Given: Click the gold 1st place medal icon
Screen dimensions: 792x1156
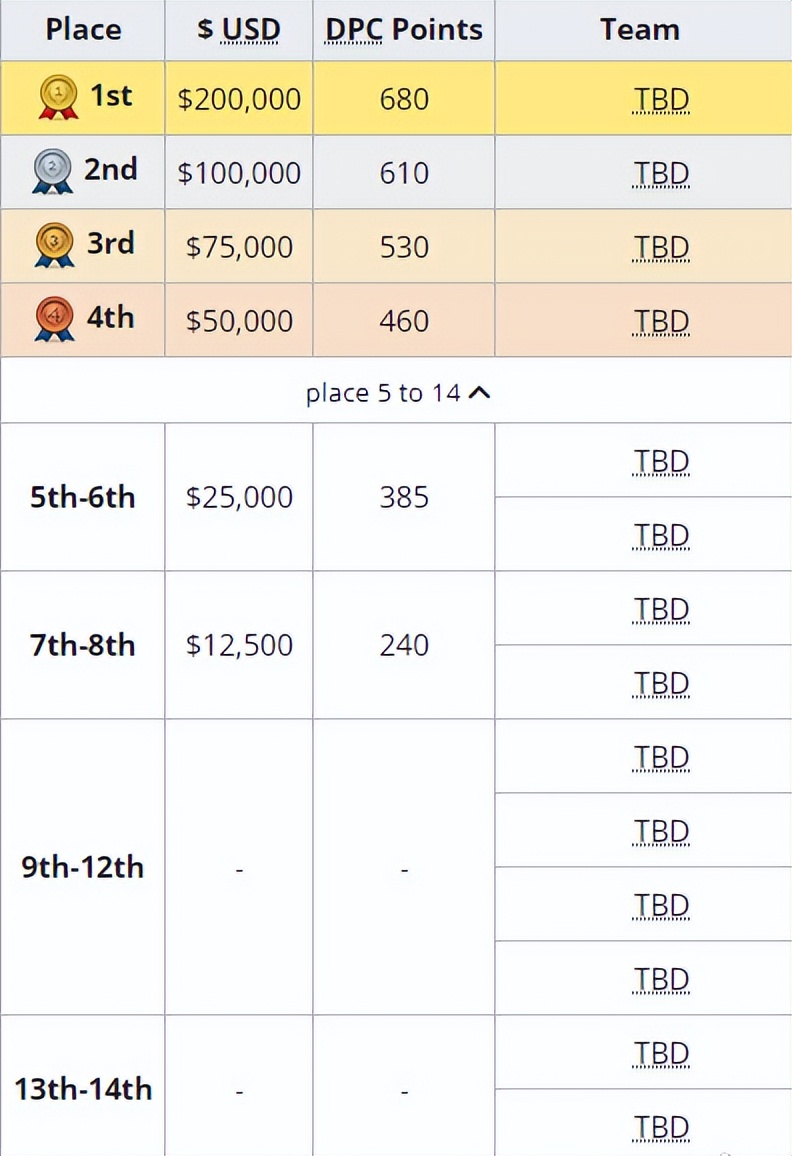Looking at the screenshot, I should click(58, 97).
